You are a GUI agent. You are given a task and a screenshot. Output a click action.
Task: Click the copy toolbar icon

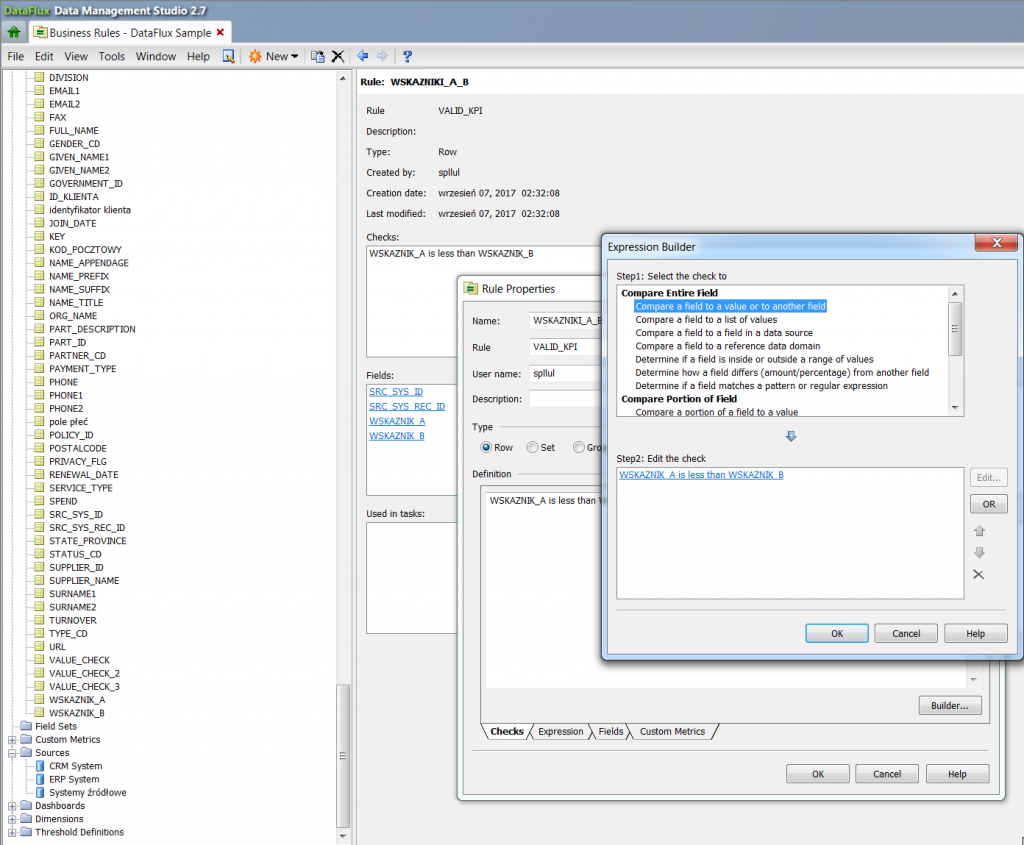(317, 57)
